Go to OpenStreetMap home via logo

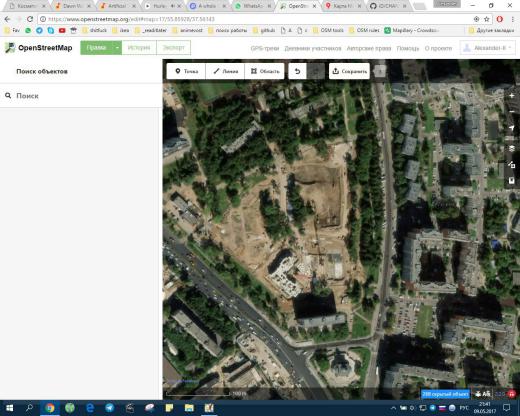[39, 48]
